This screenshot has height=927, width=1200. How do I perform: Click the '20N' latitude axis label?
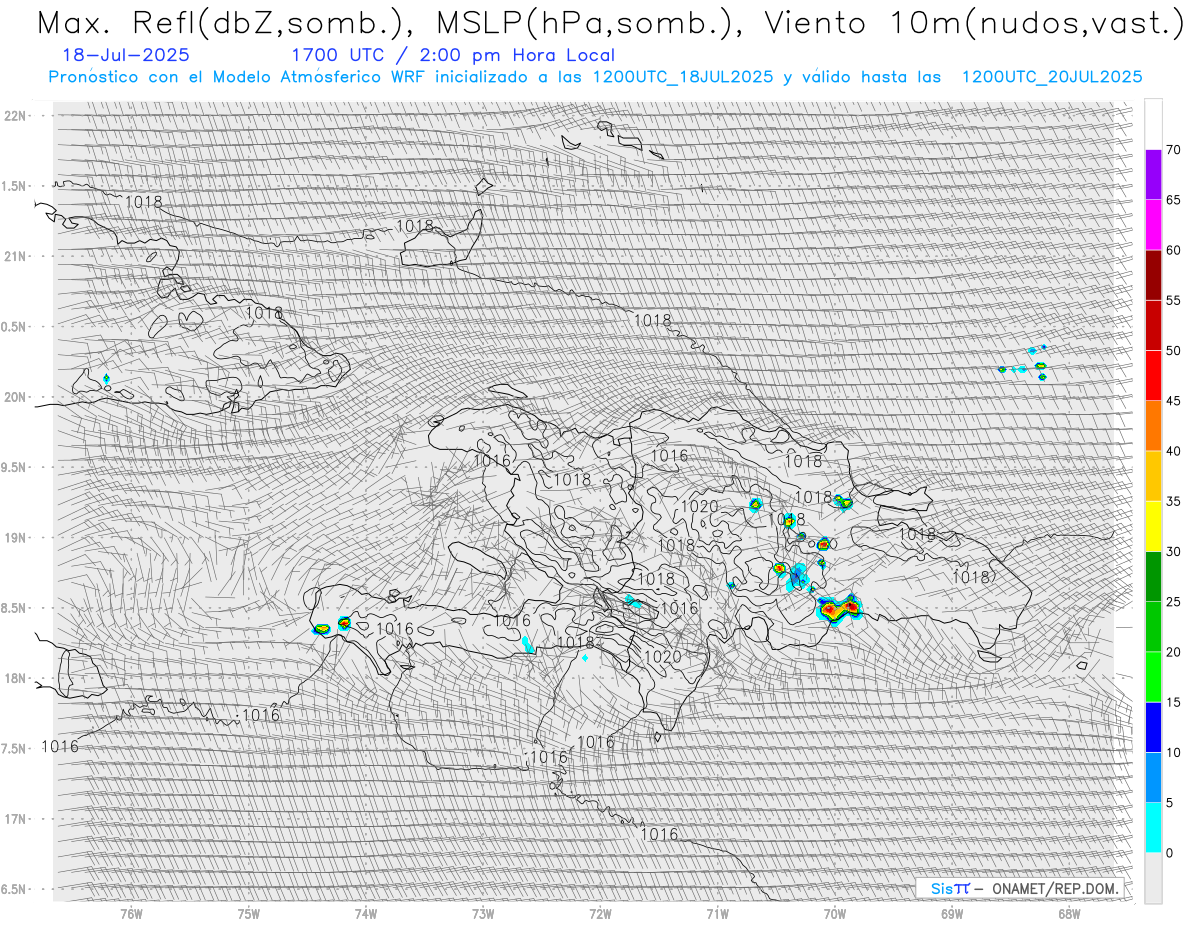16,397
